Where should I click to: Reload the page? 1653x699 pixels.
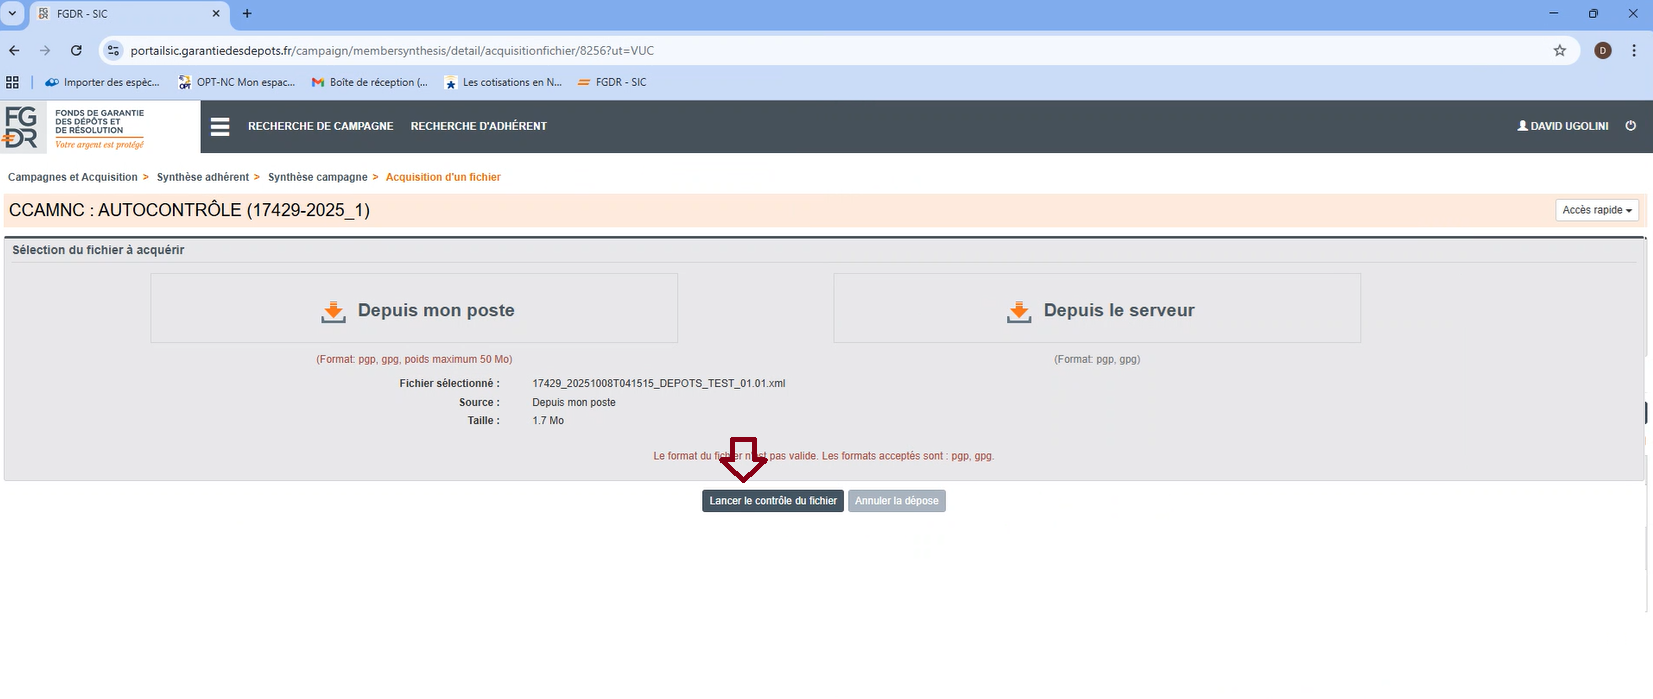76,51
